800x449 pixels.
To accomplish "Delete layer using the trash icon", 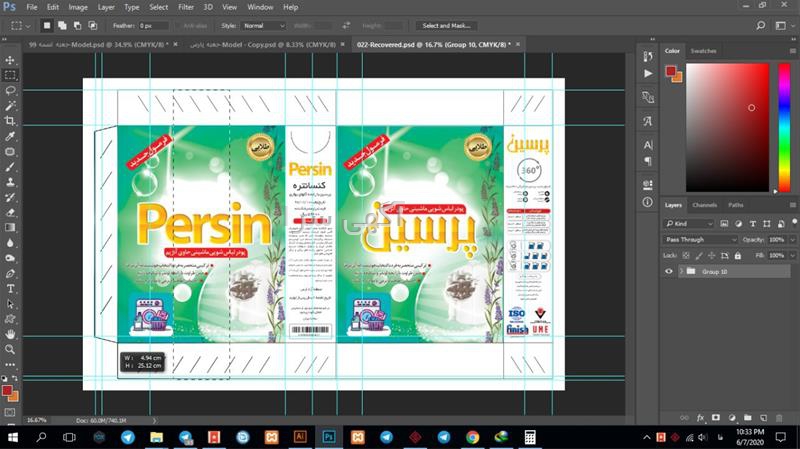I will click(x=779, y=417).
